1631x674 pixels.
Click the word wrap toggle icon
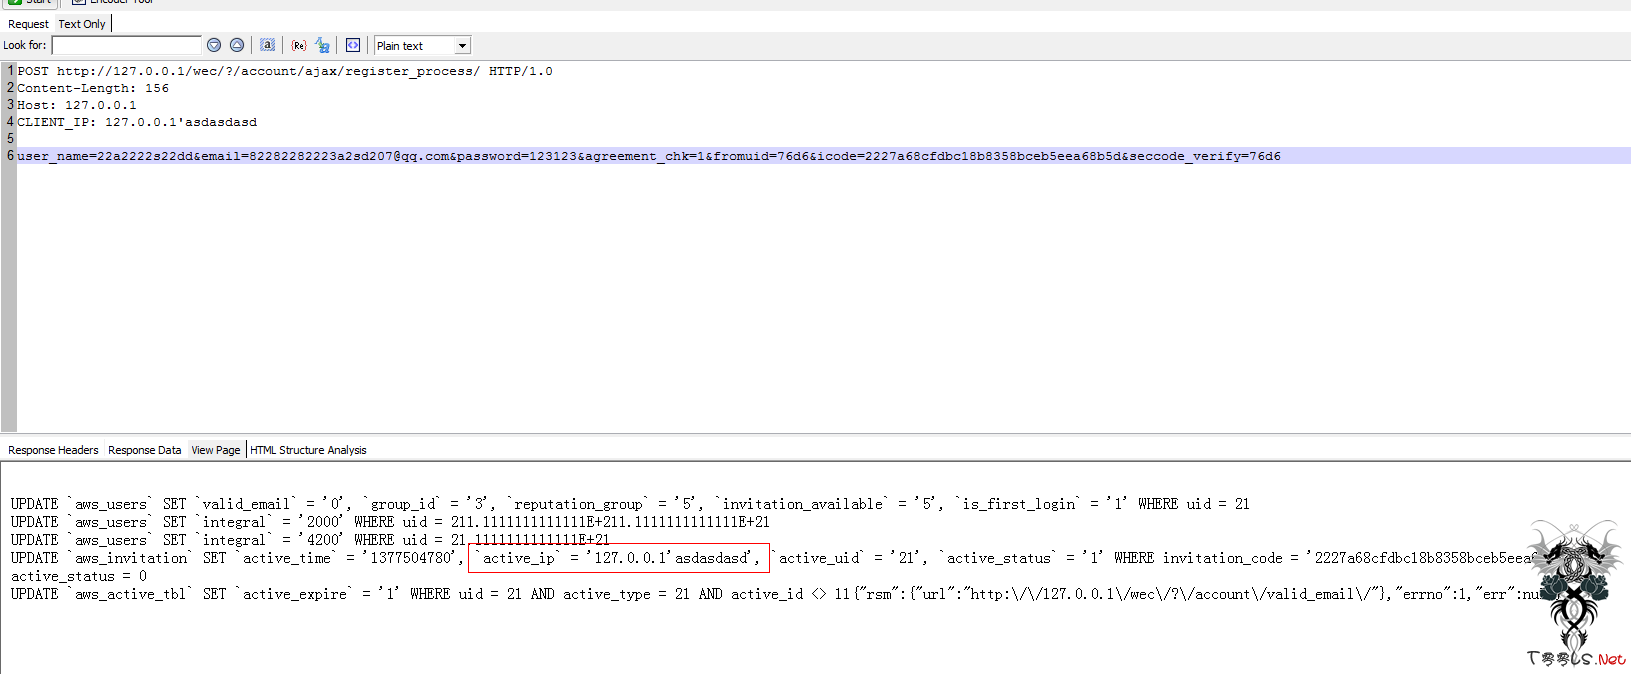[x=353, y=45]
